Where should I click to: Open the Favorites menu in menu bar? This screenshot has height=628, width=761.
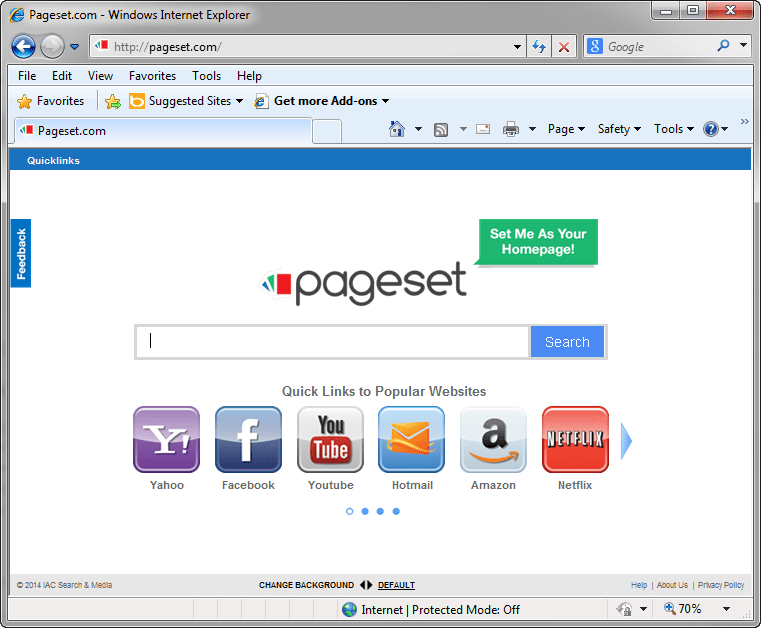tap(152, 76)
